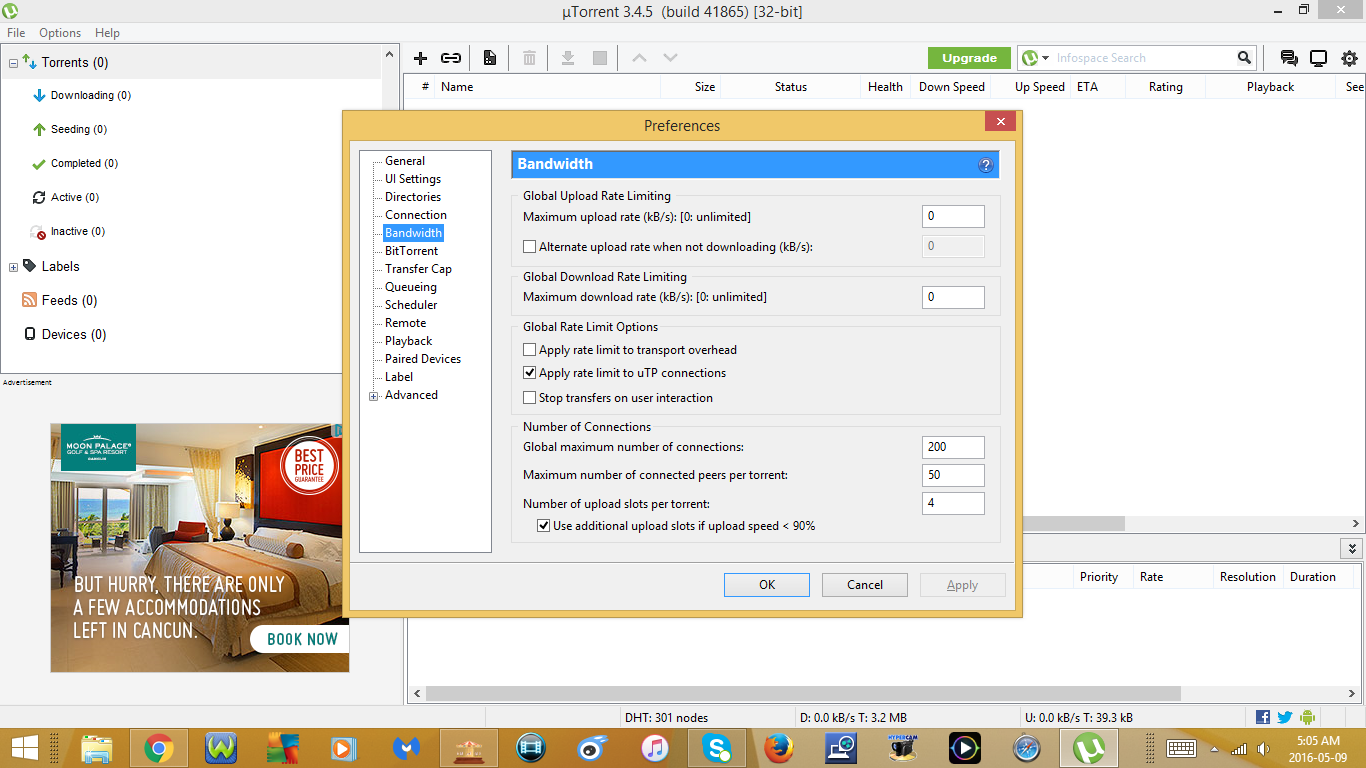Click the remote monitor toolbar icon
The image size is (1366, 768).
[1319, 58]
